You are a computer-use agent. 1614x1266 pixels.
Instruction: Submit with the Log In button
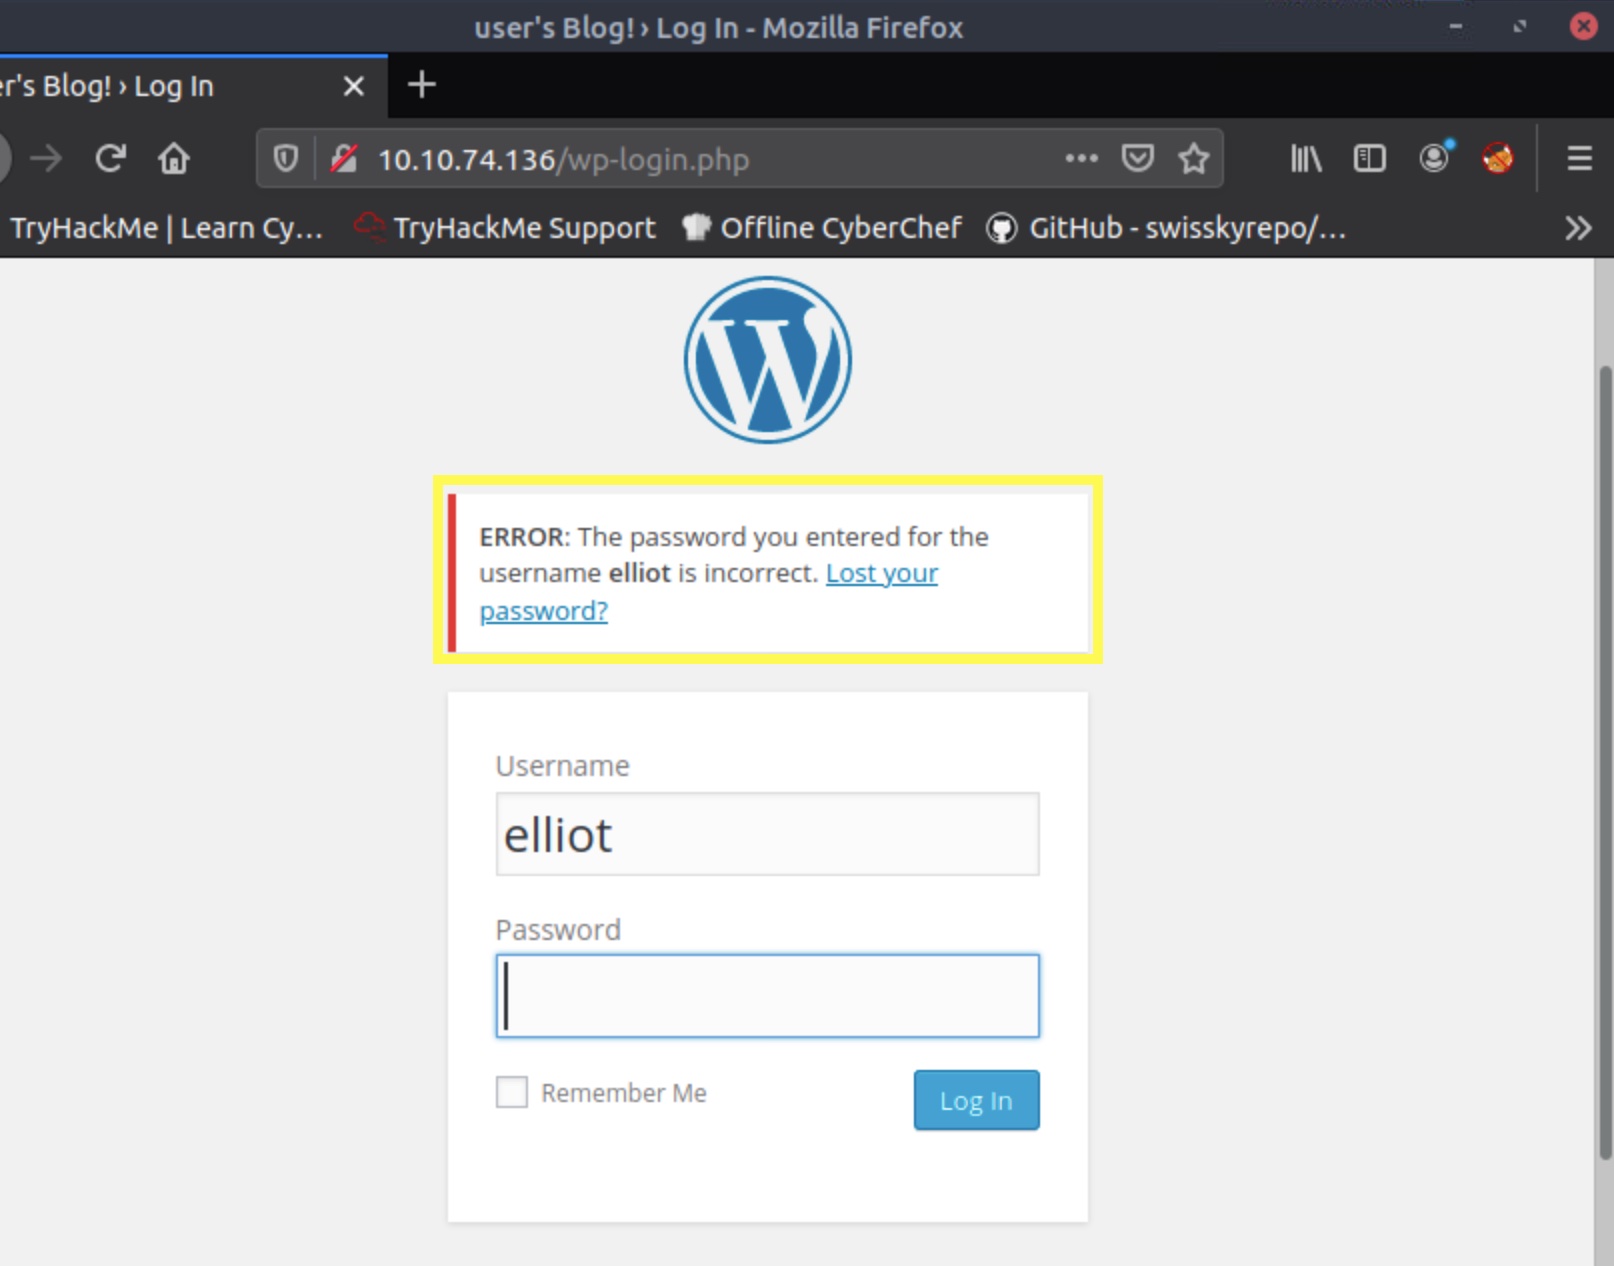tap(976, 1100)
